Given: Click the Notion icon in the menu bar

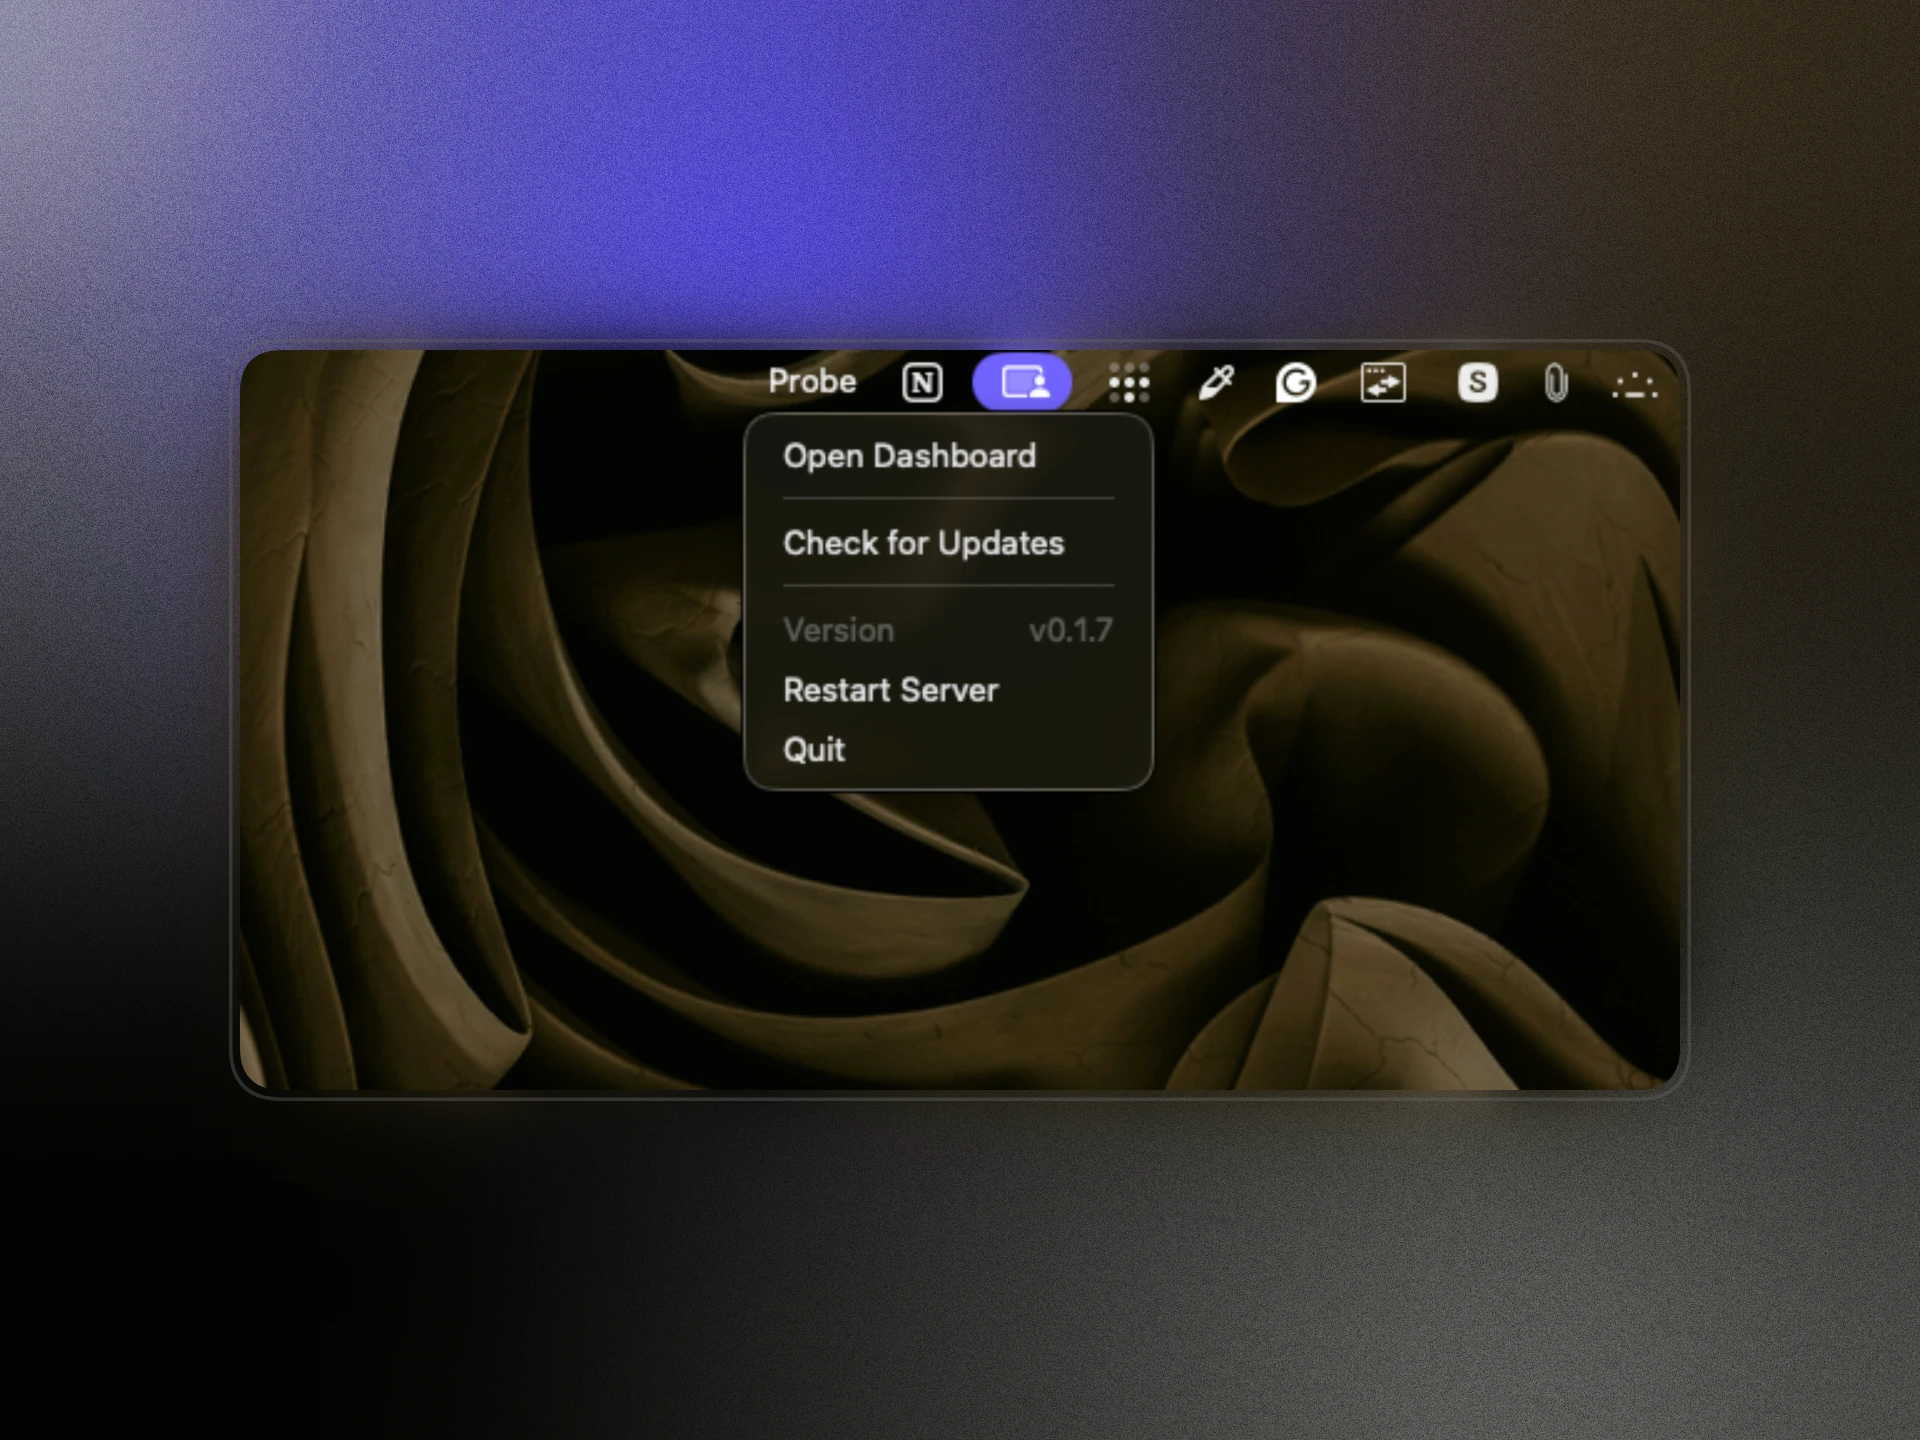Looking at the screenshot, I should tap(922, 382).
